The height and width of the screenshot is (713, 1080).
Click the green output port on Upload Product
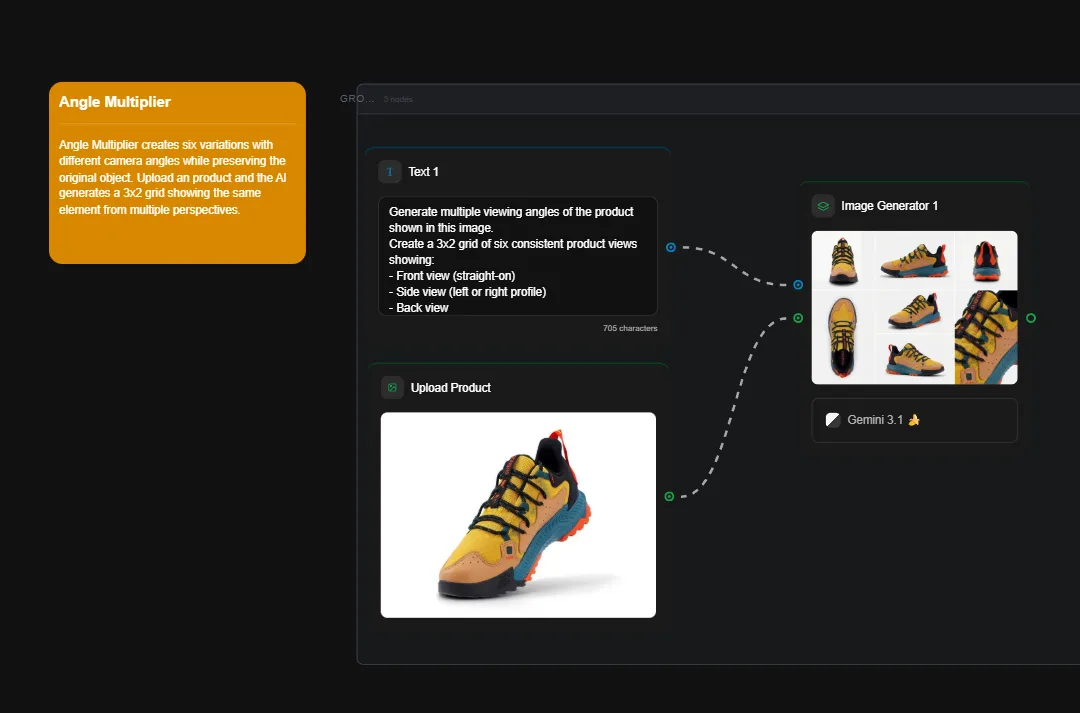668,496
